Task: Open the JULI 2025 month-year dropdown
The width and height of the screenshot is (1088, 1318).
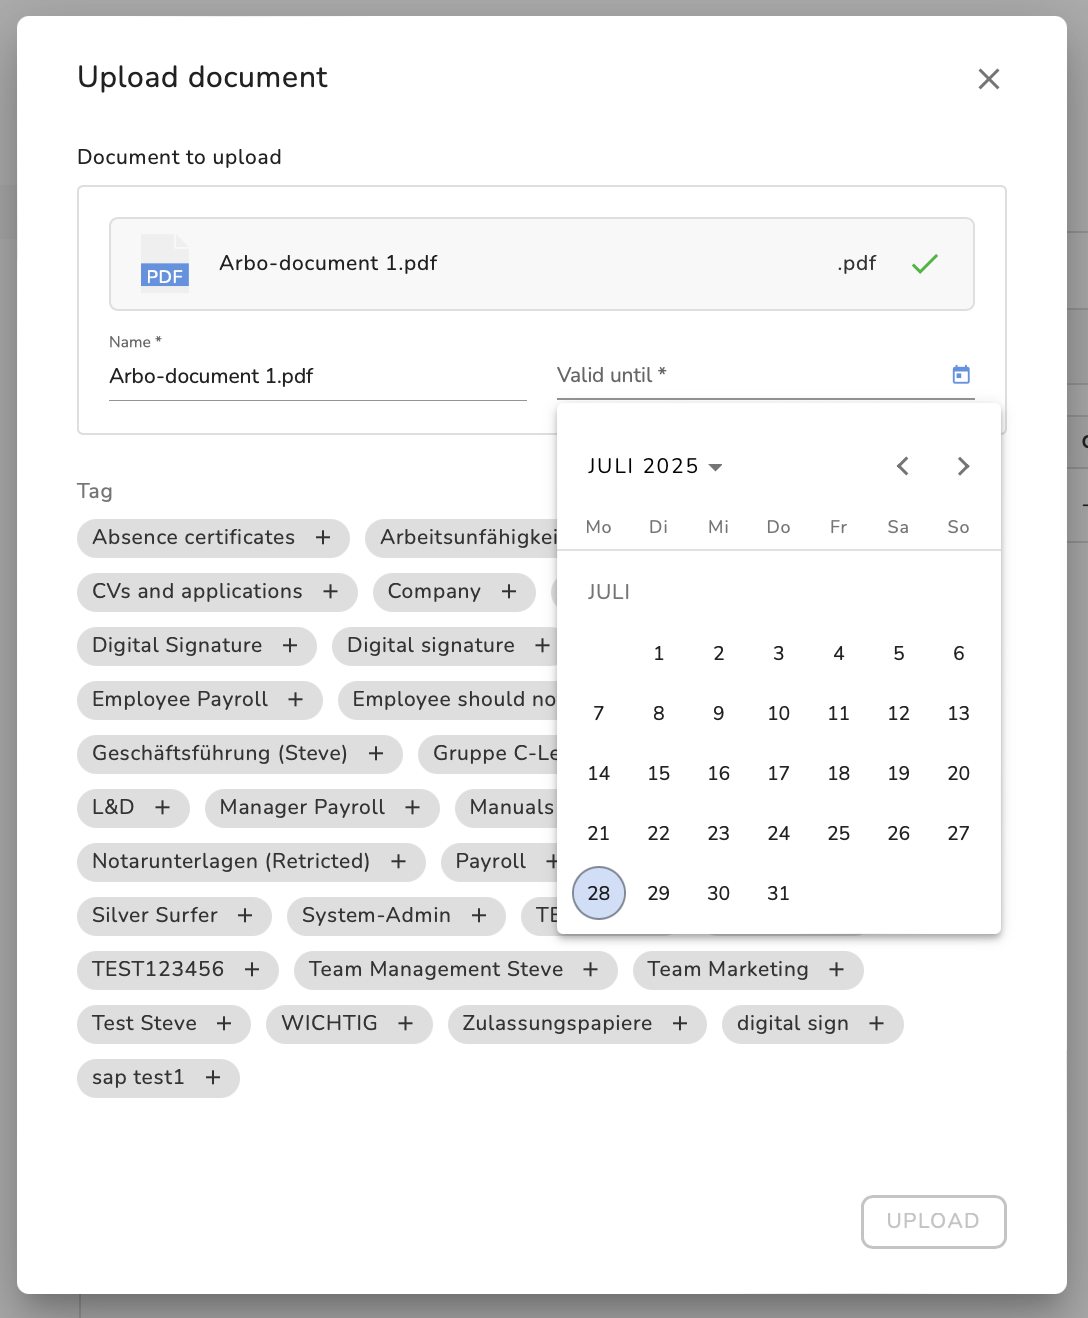Action: coord(655,466)
